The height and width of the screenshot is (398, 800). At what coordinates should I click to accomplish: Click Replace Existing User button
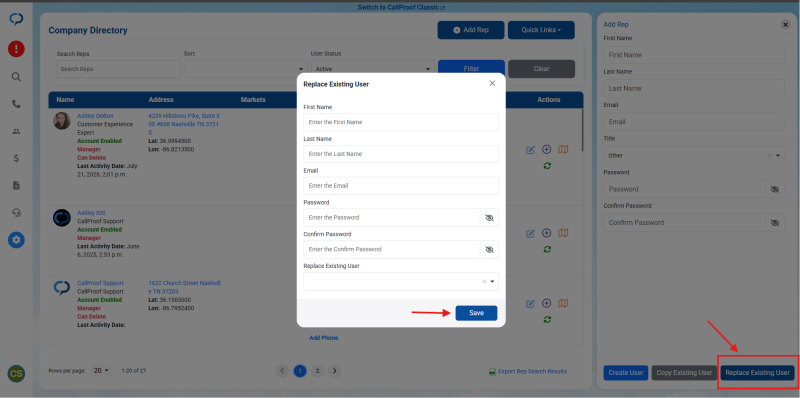pyautogui.click(x=757, y=373)
